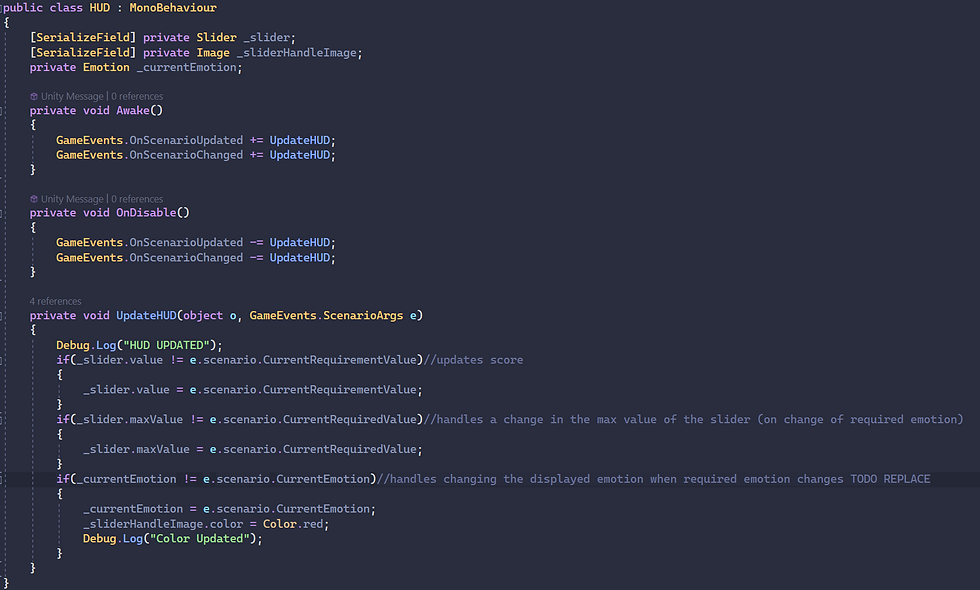This screenshot has width=980, height=590.
Task: Click the "object" parameter type keyword
Action: [203, 316]
